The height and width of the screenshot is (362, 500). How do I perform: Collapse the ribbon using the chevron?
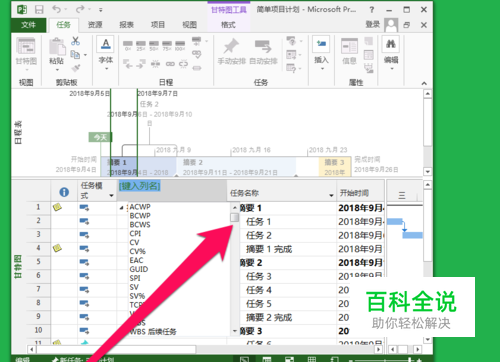424,83
